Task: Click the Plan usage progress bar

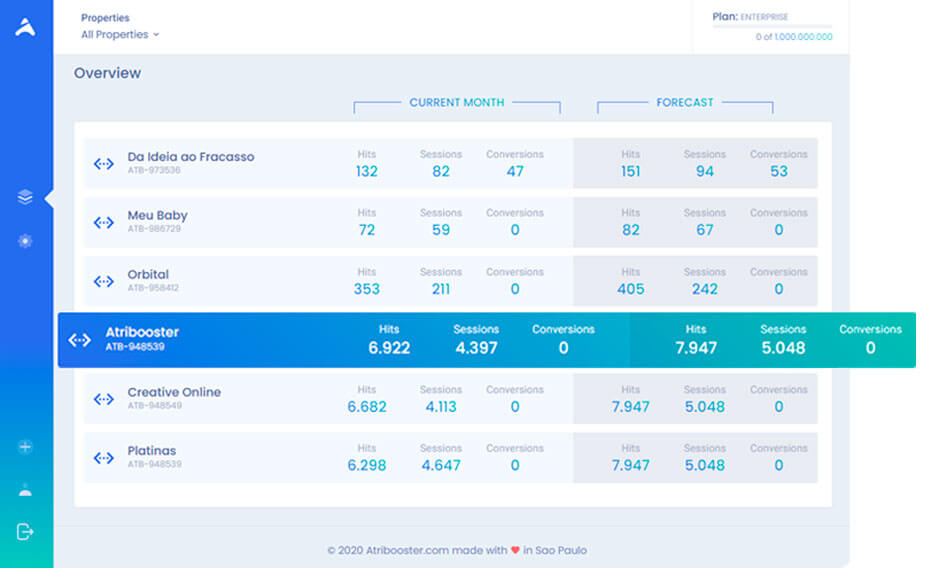Action: click(771, 26)
